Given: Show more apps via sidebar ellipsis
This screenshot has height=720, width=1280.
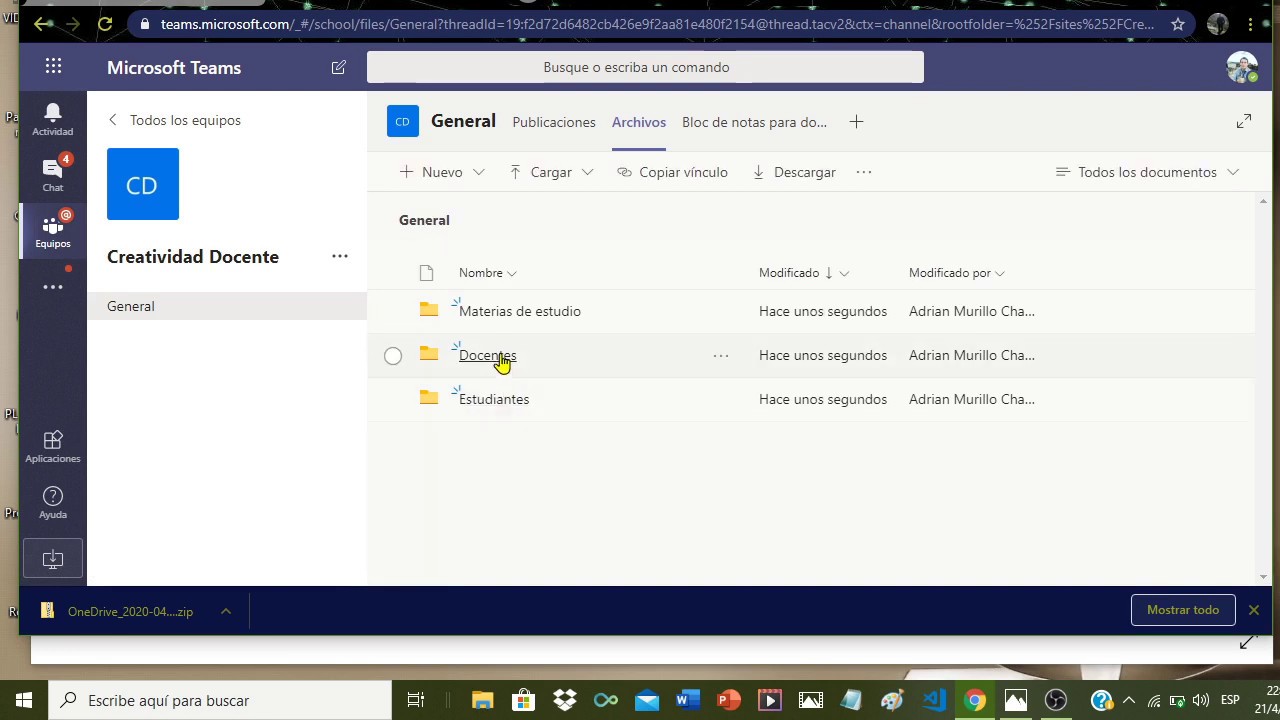Looking at the screenshot, I should [x=53, y=287].
